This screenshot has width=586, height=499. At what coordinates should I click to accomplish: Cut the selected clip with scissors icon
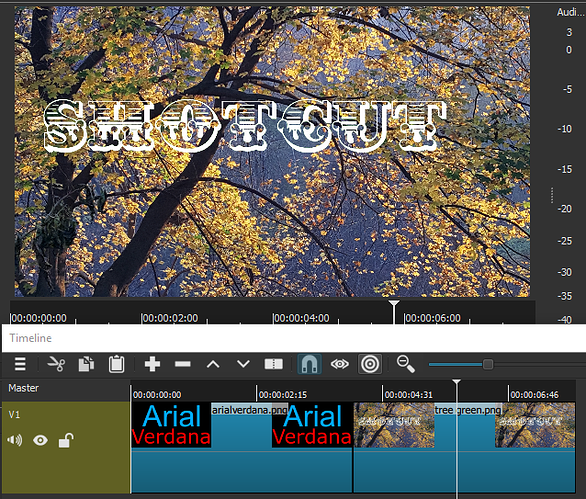point(56,364)
